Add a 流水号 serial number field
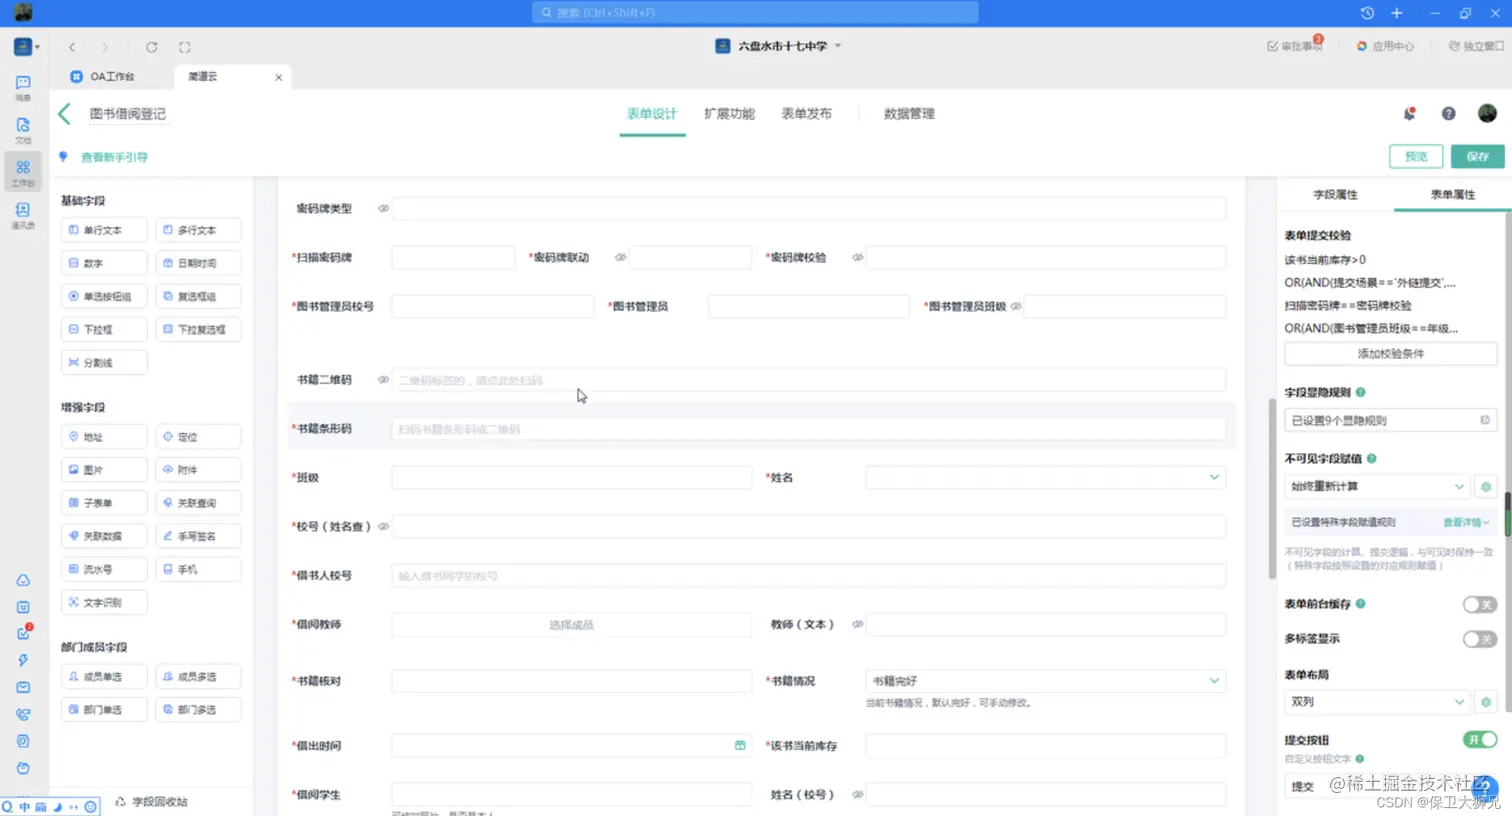Screen dimensions: 1512x816 click(104, 569)
